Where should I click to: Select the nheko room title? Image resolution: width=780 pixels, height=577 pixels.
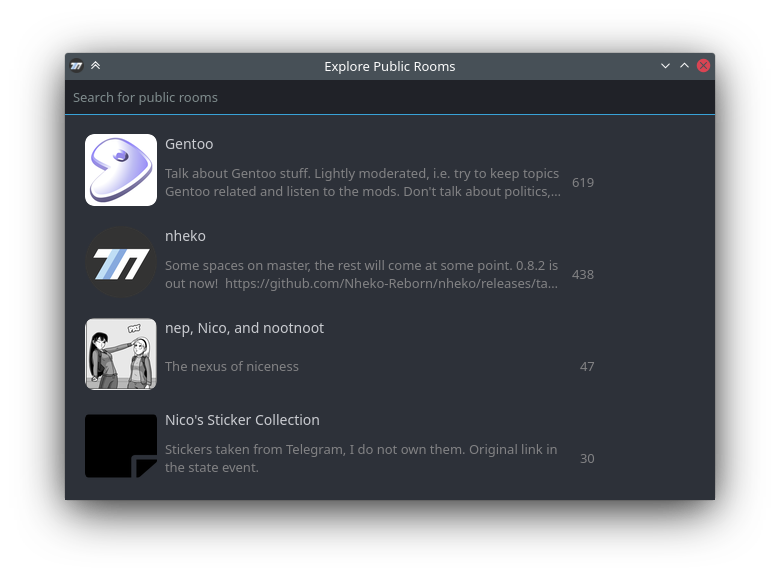coord(185,236)
